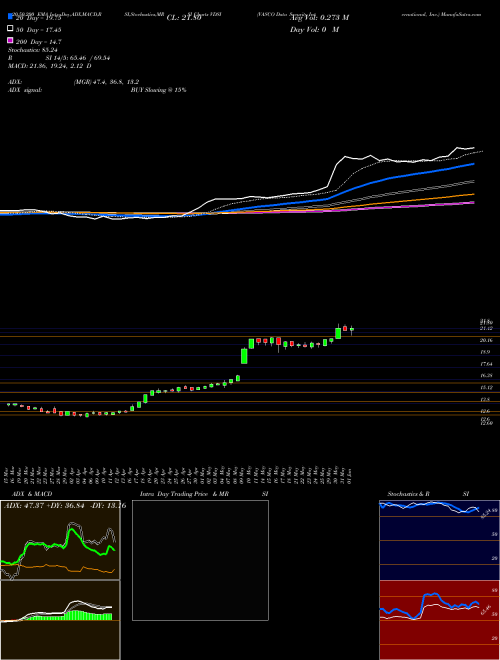
Task: Click the 'Avg Vol: 0.273 M' label
Action: pyautogui.click(x=320, y=18)
